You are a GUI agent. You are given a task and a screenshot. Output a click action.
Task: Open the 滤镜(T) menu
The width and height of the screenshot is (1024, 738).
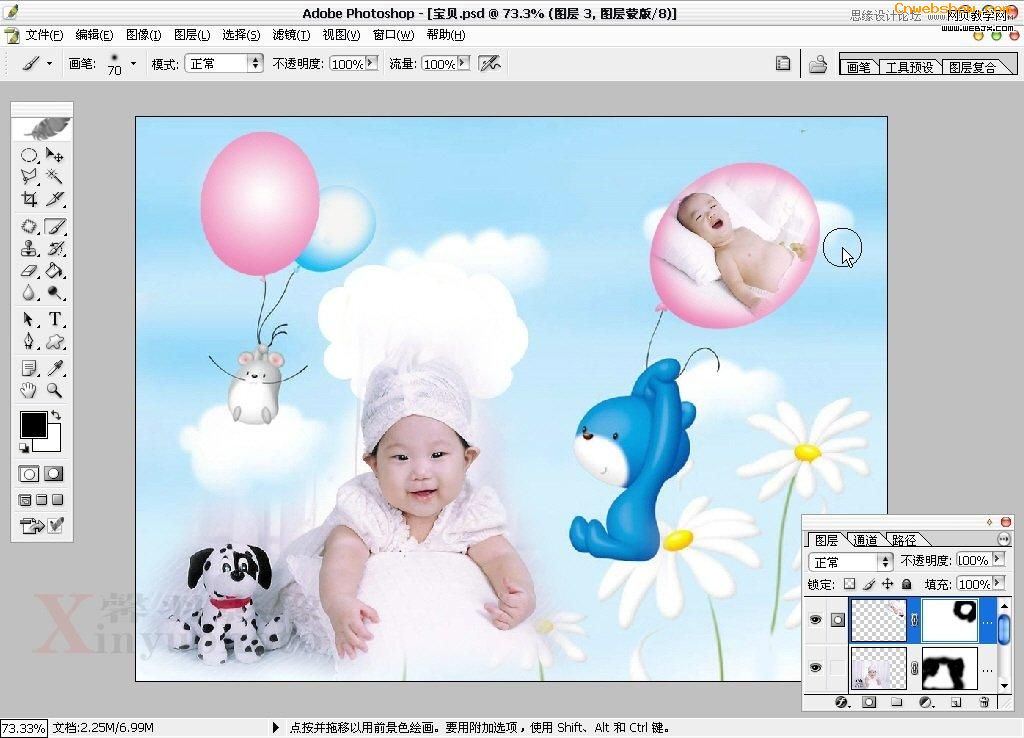coord(291,35)
